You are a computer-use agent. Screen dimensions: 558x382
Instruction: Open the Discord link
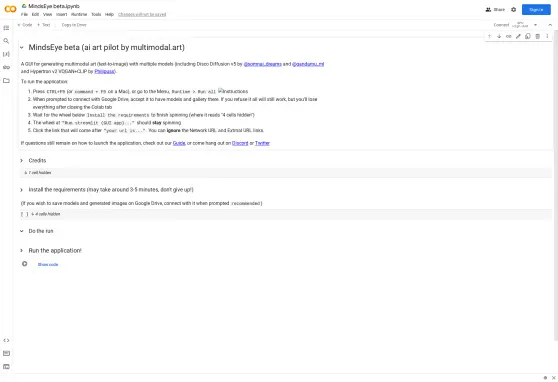[240, 143]
